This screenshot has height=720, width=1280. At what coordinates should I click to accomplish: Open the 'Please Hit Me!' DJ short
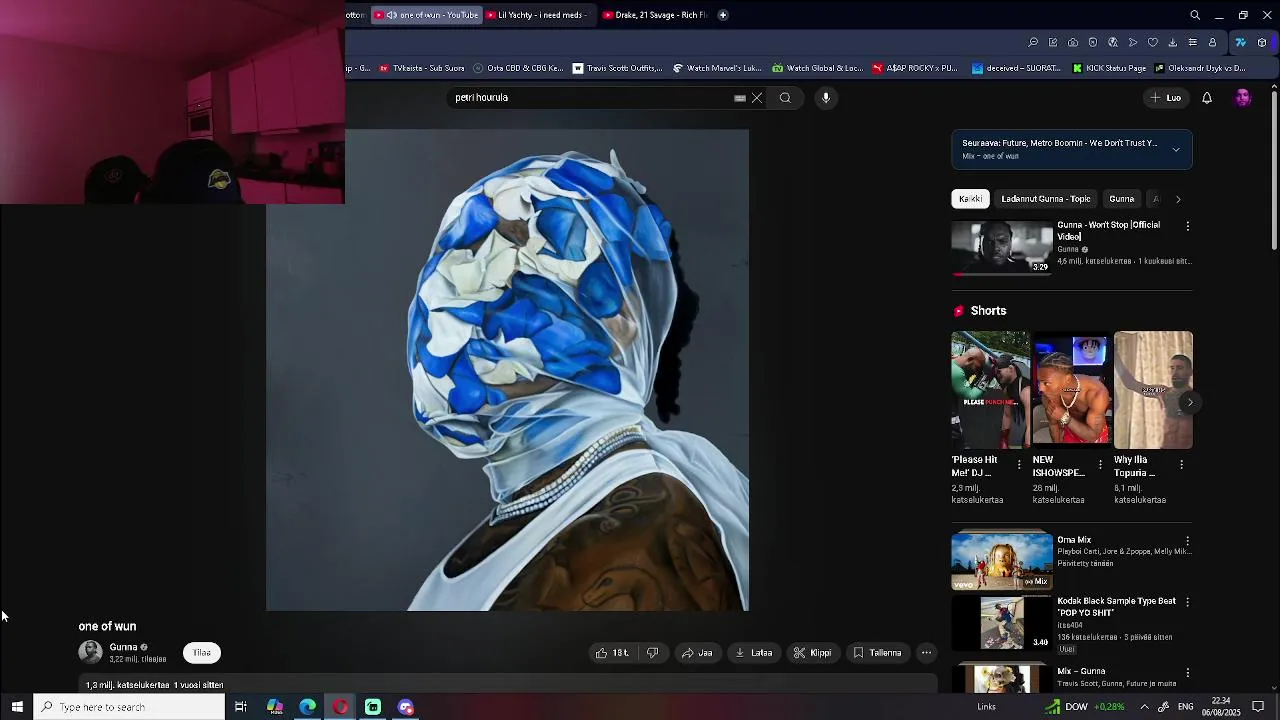click(x=990, y=390)
